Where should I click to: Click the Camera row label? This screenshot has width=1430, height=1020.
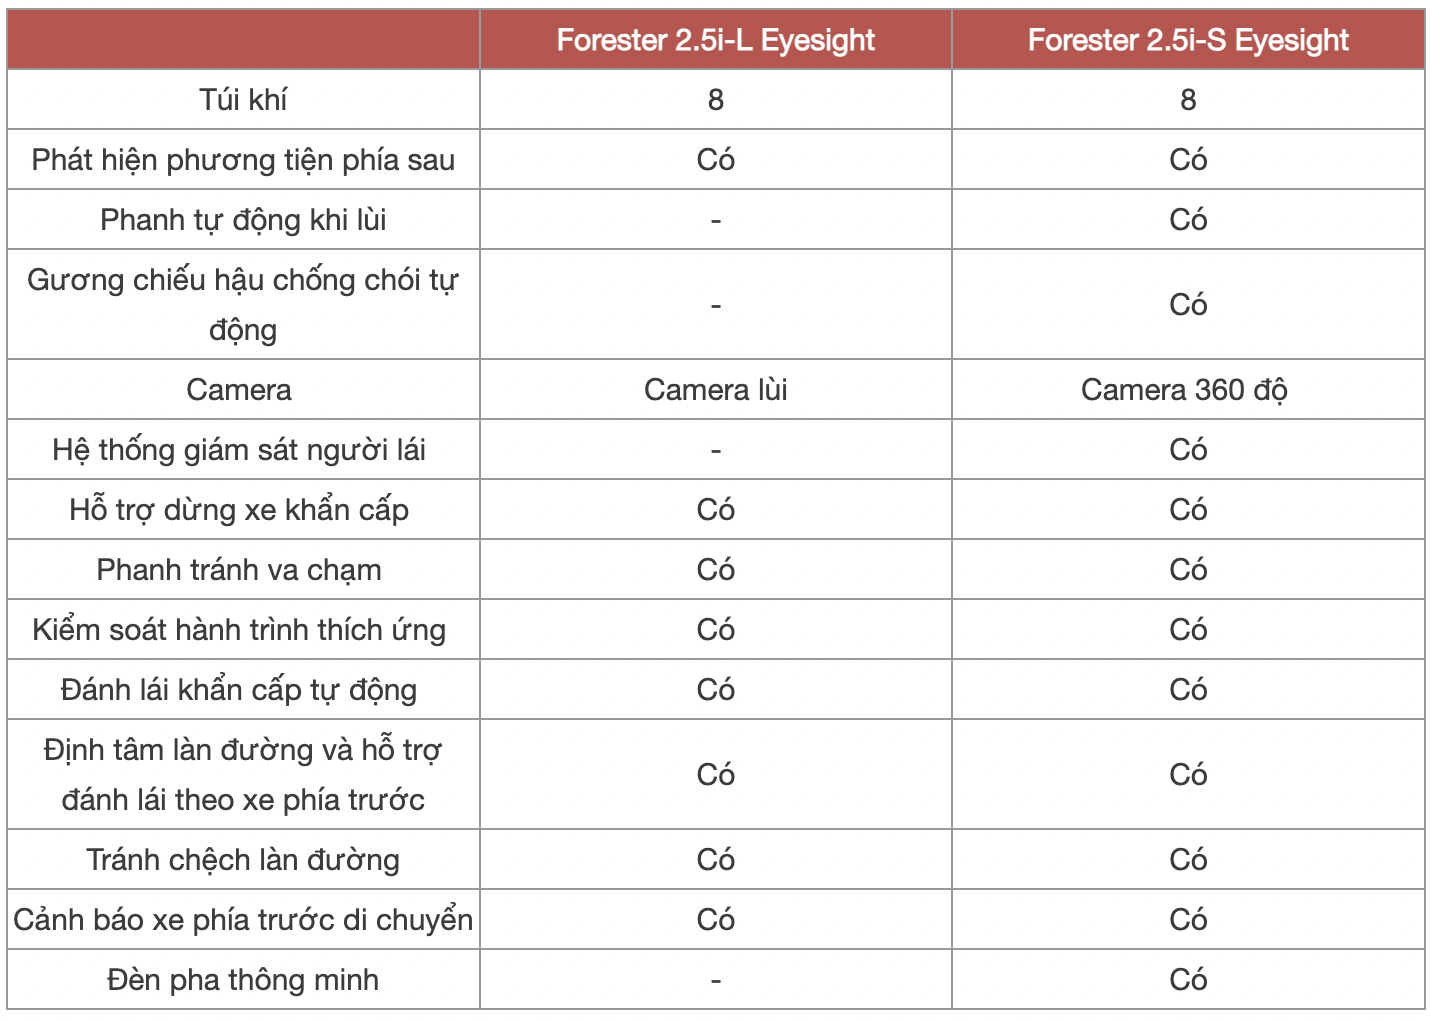pyautogui.click(x=239, y=390)
